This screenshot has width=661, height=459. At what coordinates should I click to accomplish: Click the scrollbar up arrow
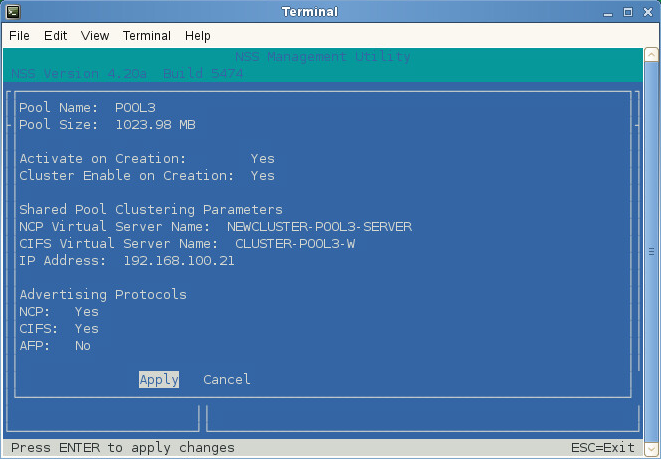(x=651, y=55)
